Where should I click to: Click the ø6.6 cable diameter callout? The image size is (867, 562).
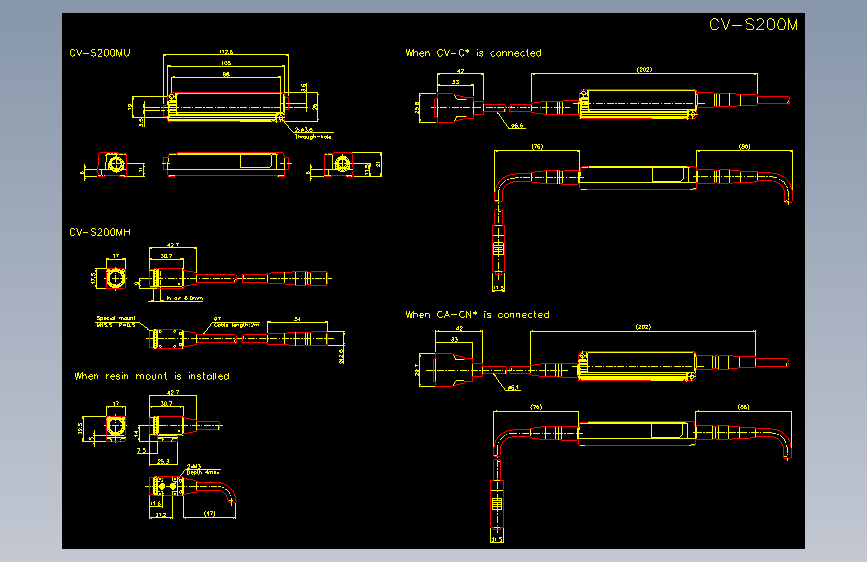[x=518, y=126]
